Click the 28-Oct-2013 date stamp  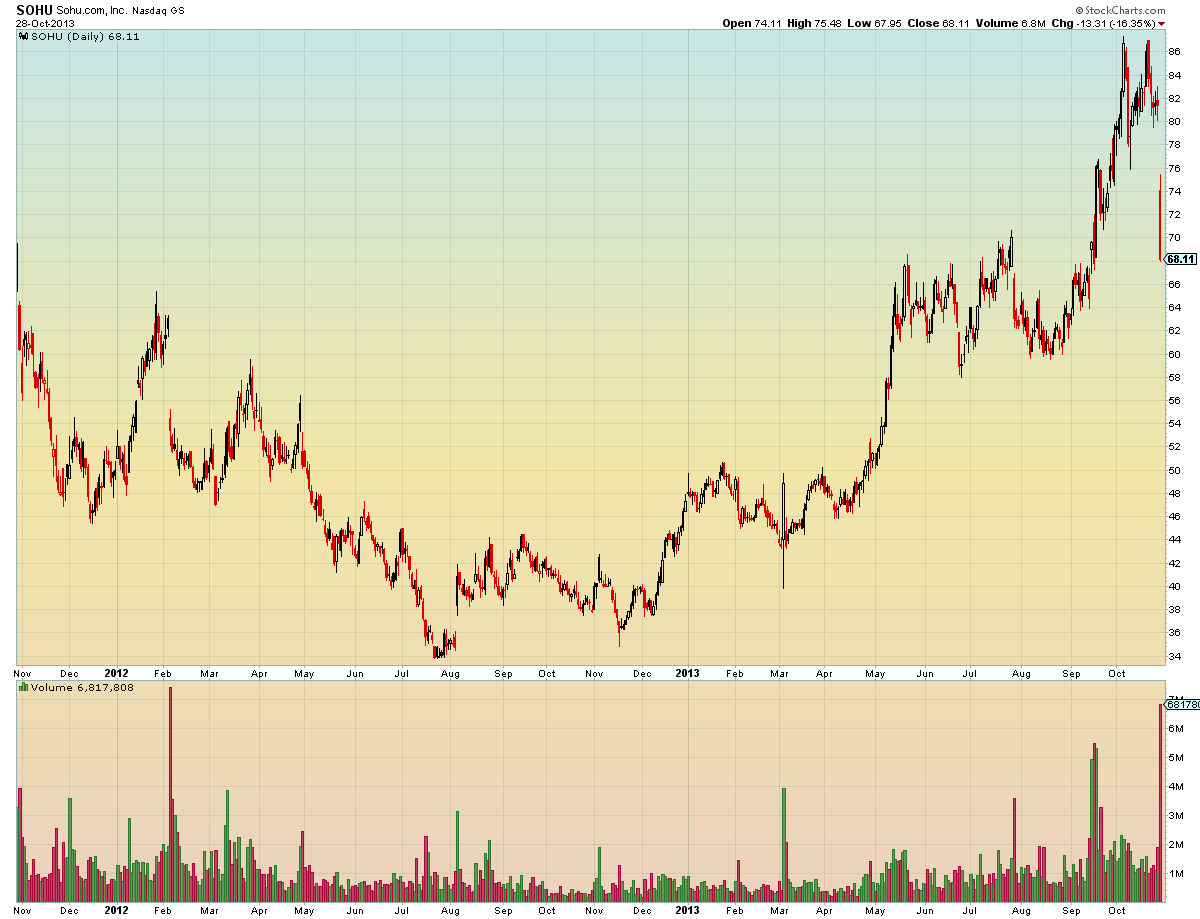click(45, 22)
